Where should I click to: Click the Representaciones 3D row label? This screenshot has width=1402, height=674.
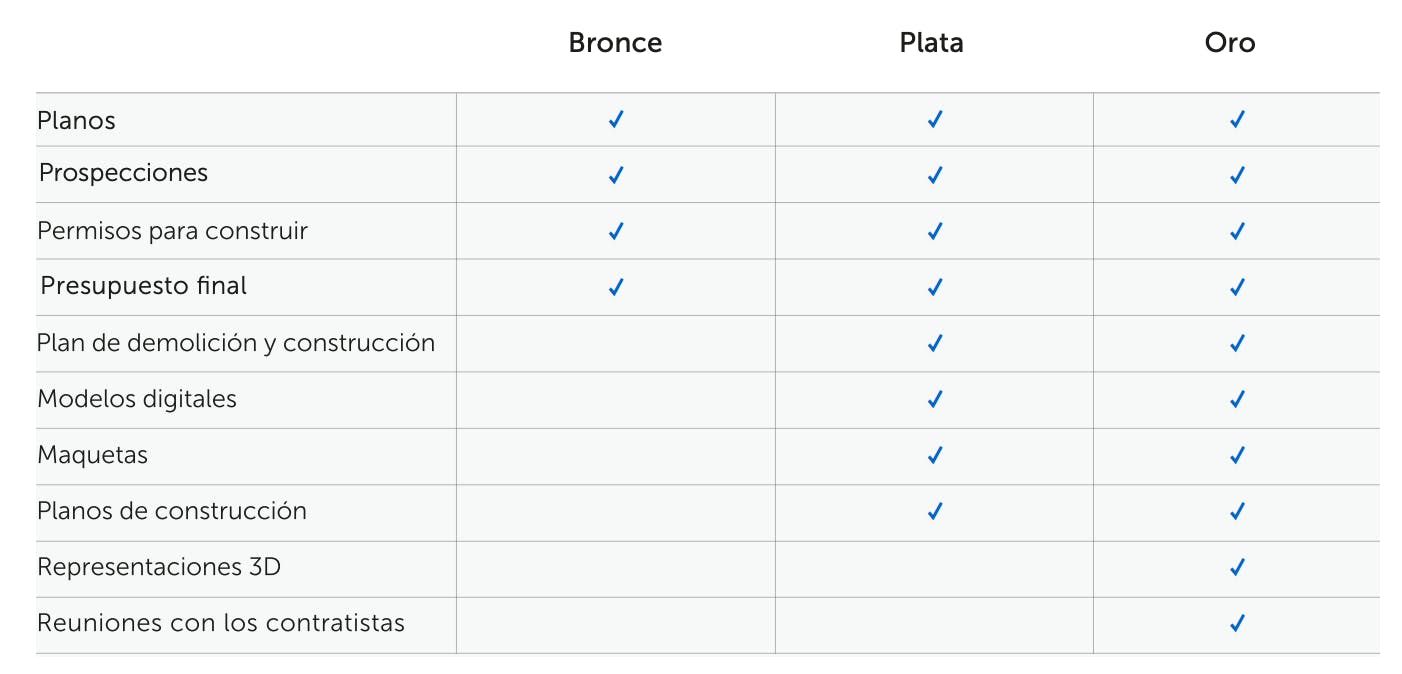click(159, 567)
